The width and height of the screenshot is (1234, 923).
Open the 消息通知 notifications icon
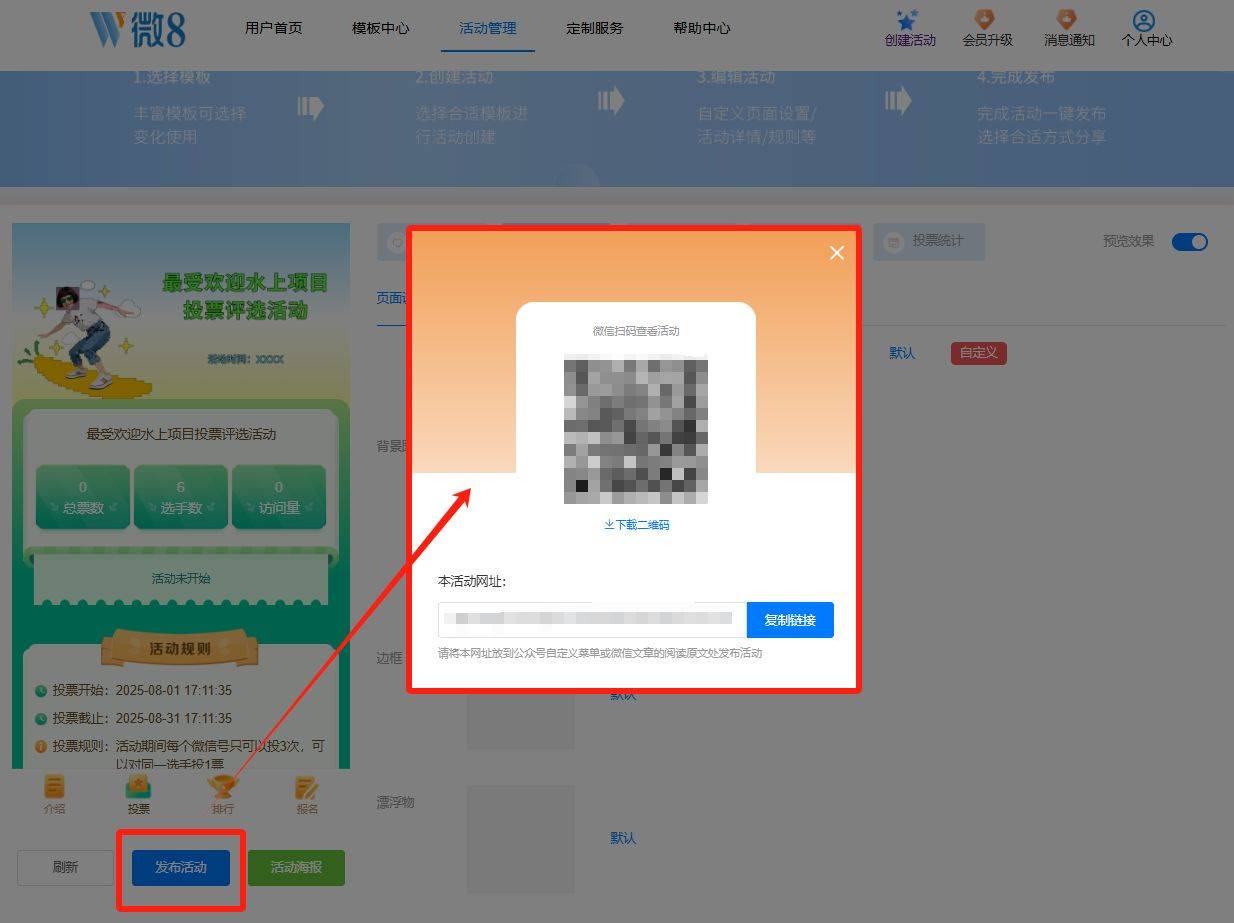coord(1067,20)
